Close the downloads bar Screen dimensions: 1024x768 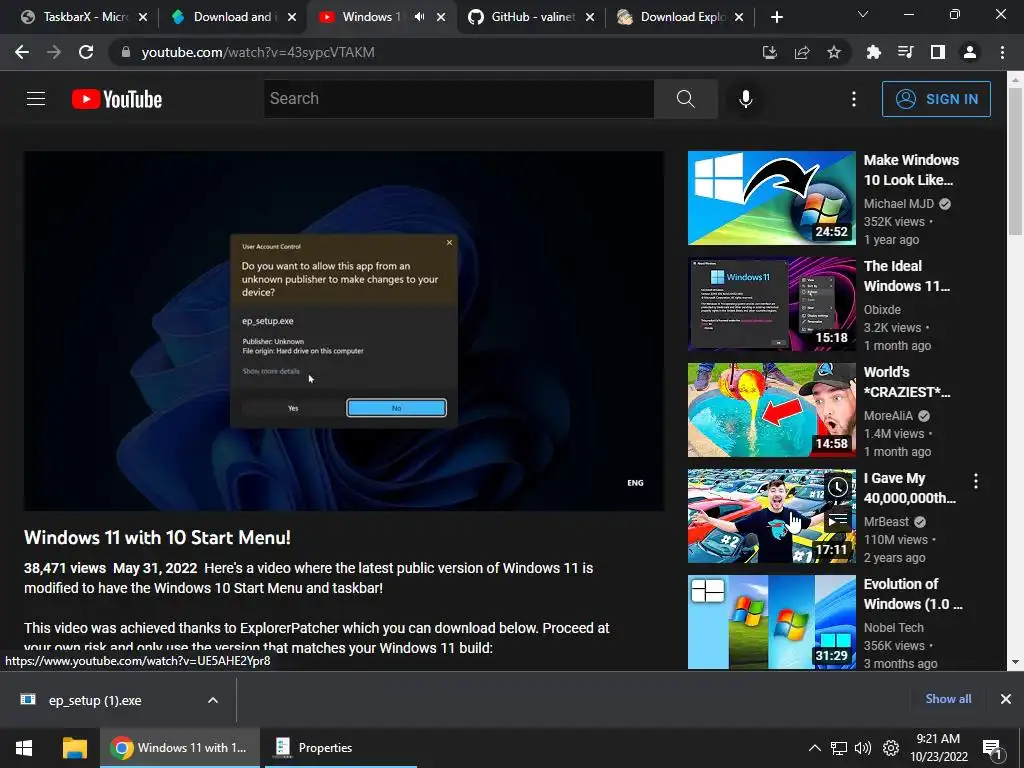[x=1006, y=699]
